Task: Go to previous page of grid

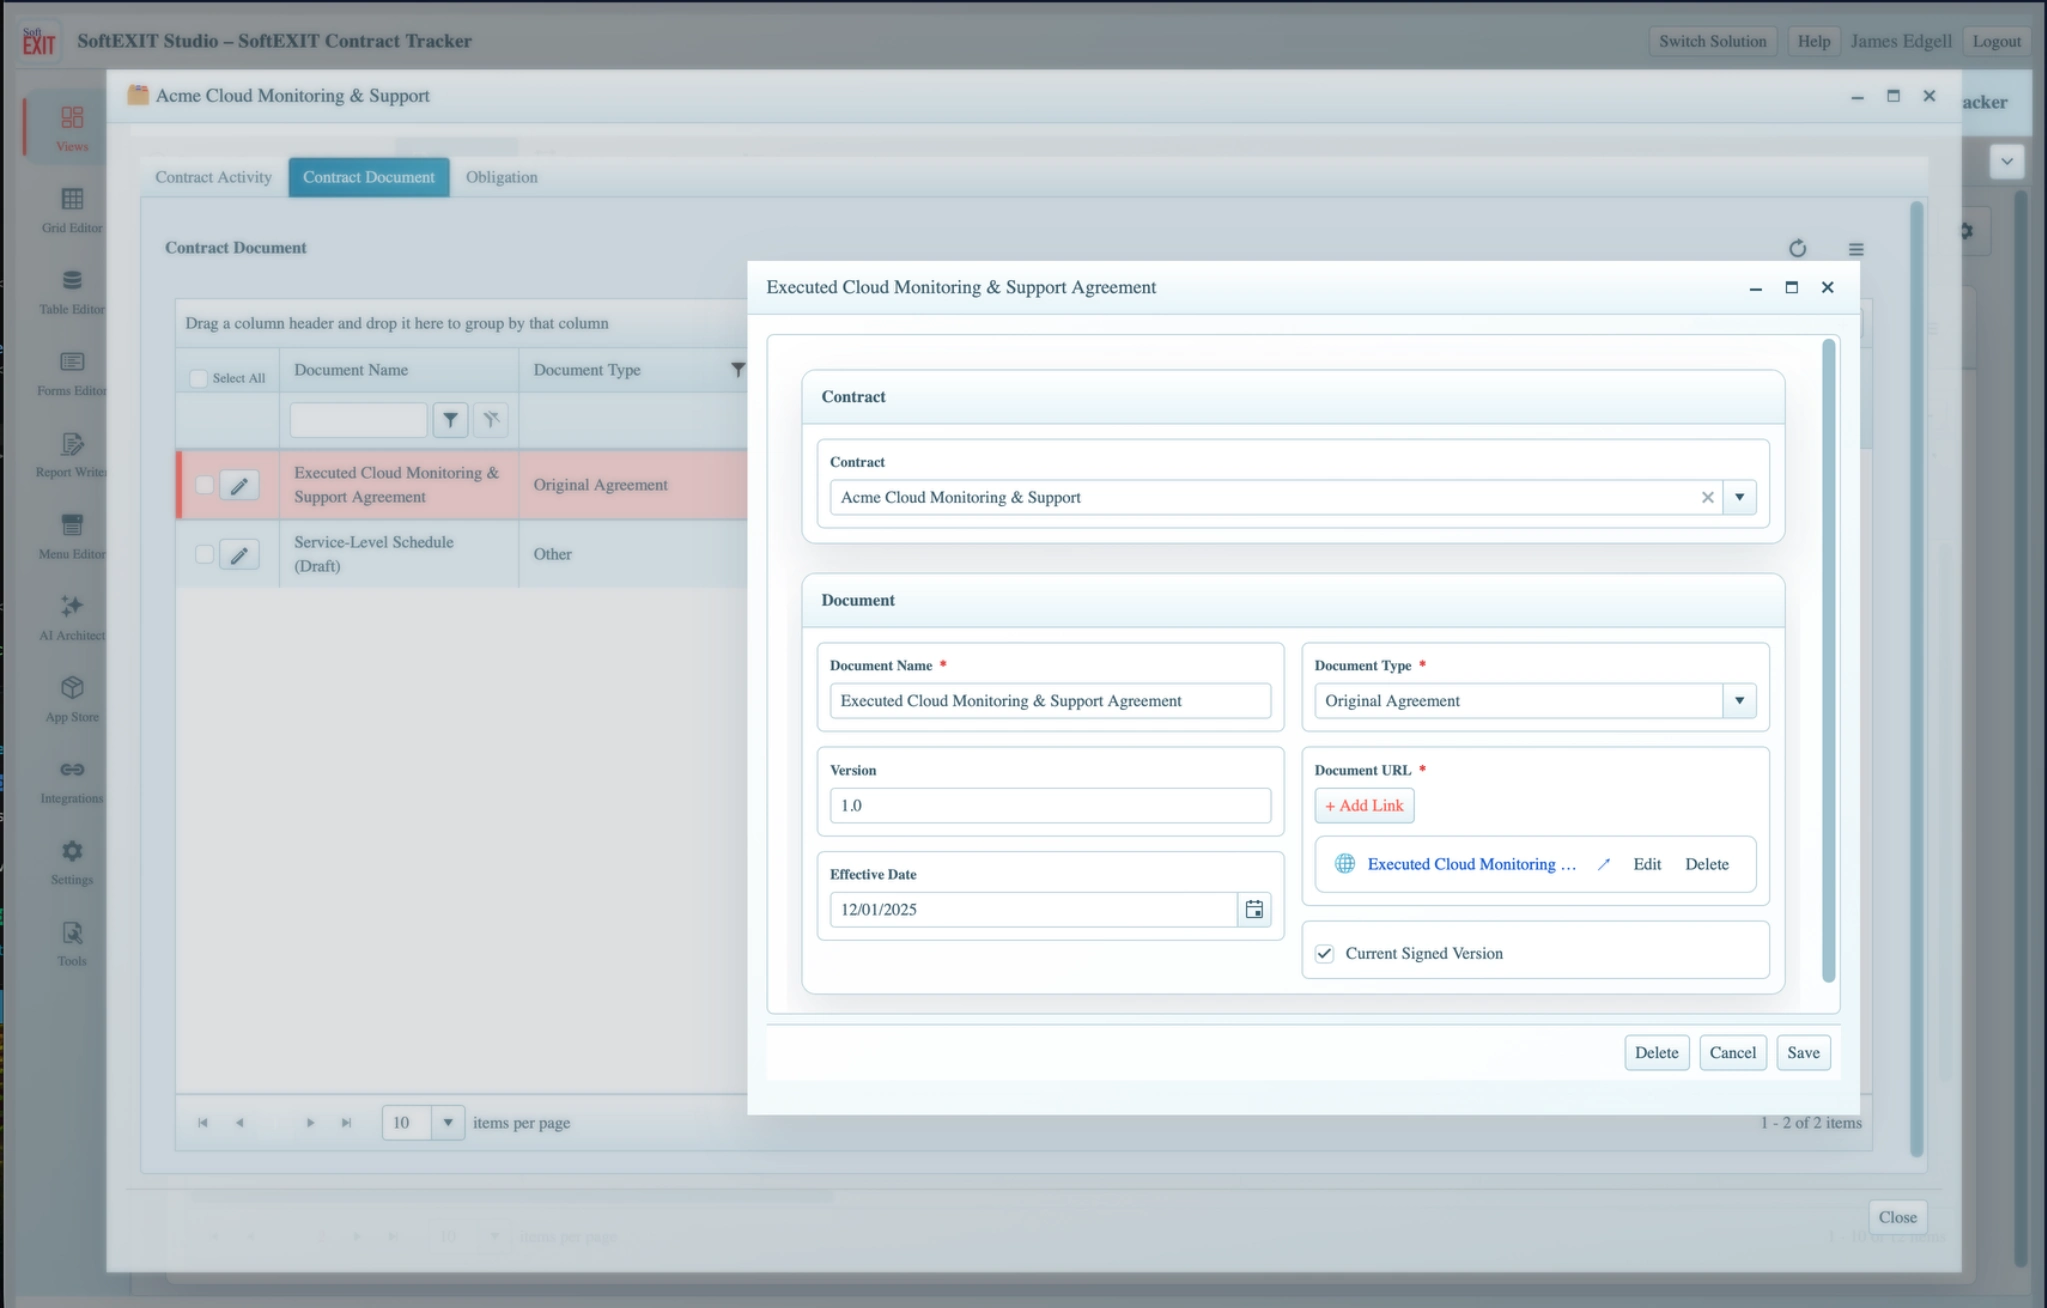Action: point(239,1123)
